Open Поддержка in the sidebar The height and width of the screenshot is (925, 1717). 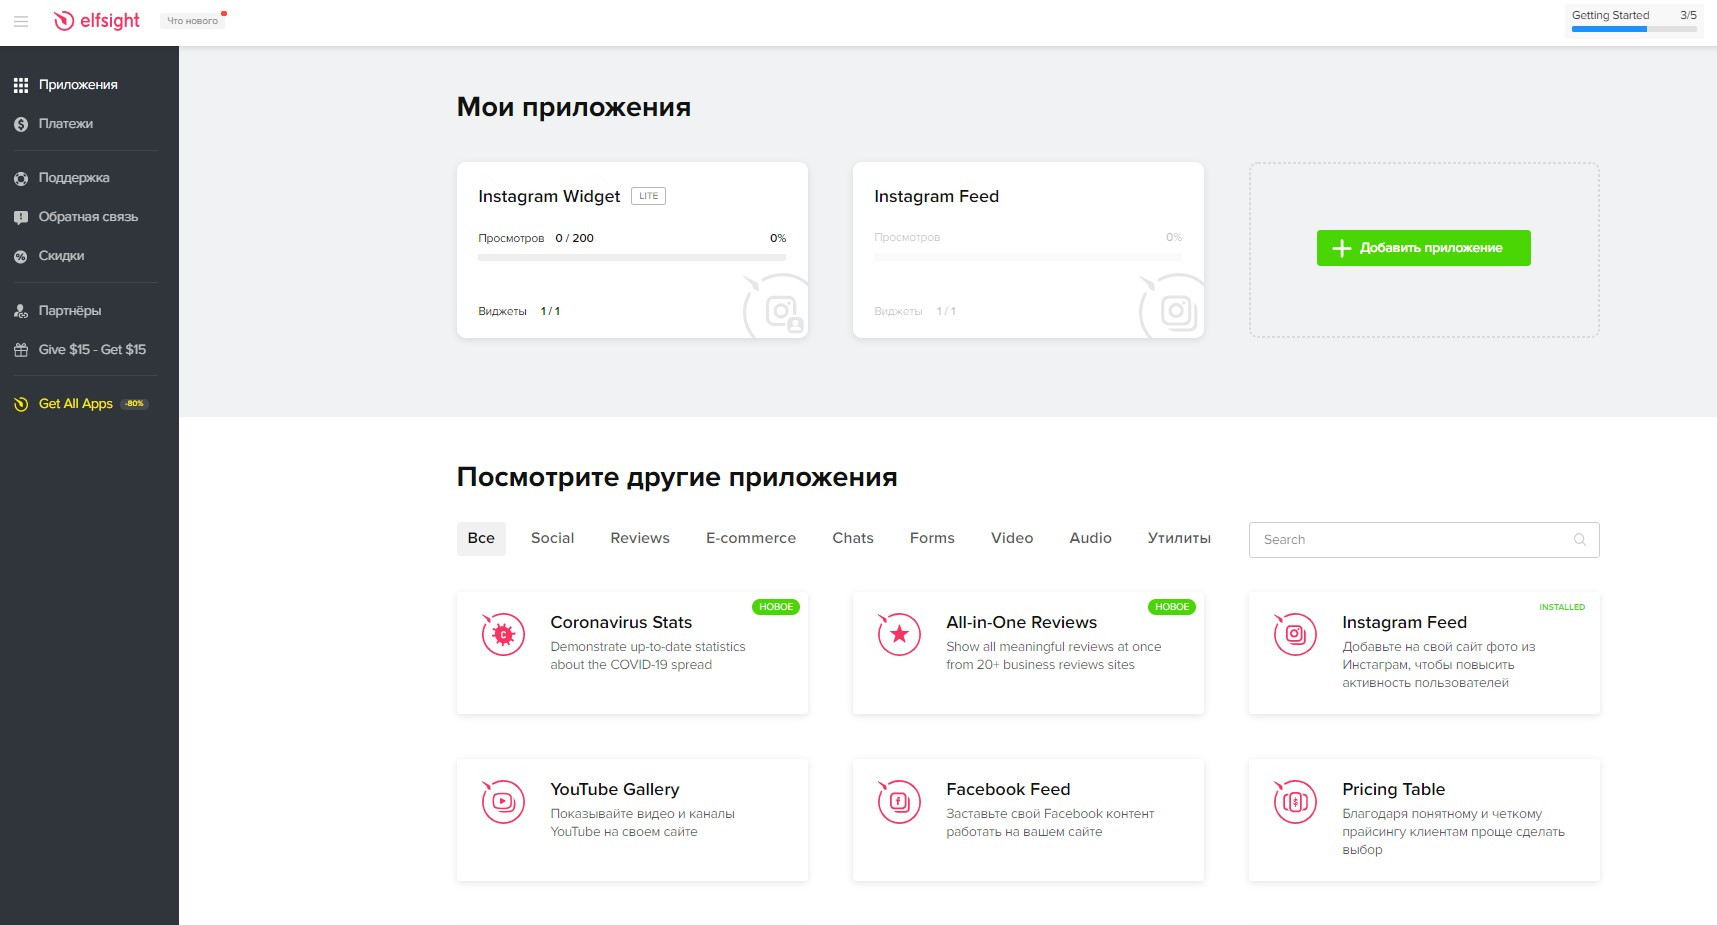(x=74, y=178)
